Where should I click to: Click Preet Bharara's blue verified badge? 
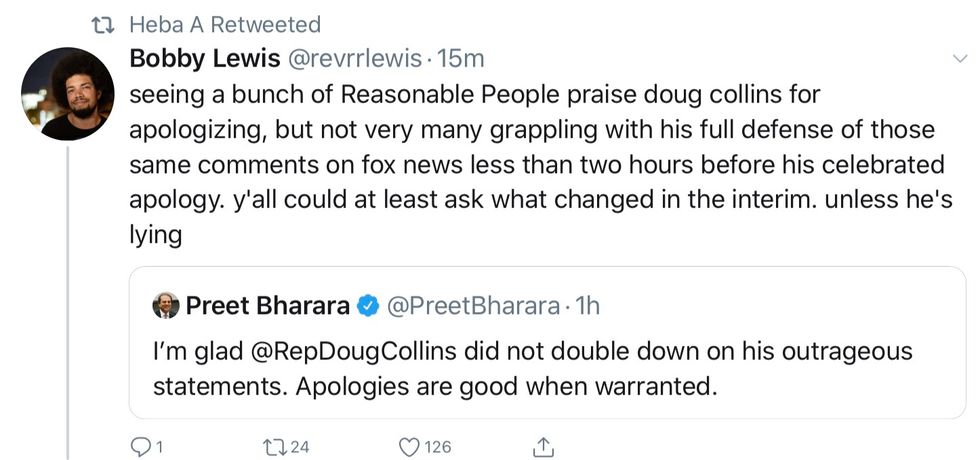366,306
